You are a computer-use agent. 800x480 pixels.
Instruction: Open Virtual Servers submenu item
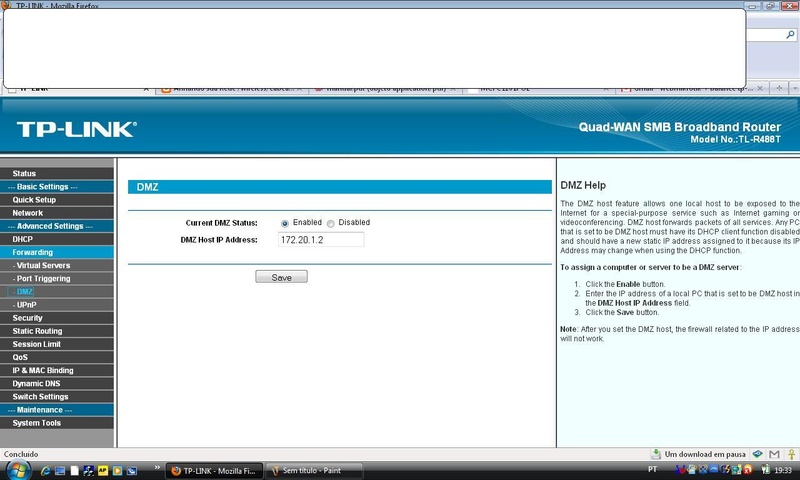pyautogui.click(x=57, y=266)
